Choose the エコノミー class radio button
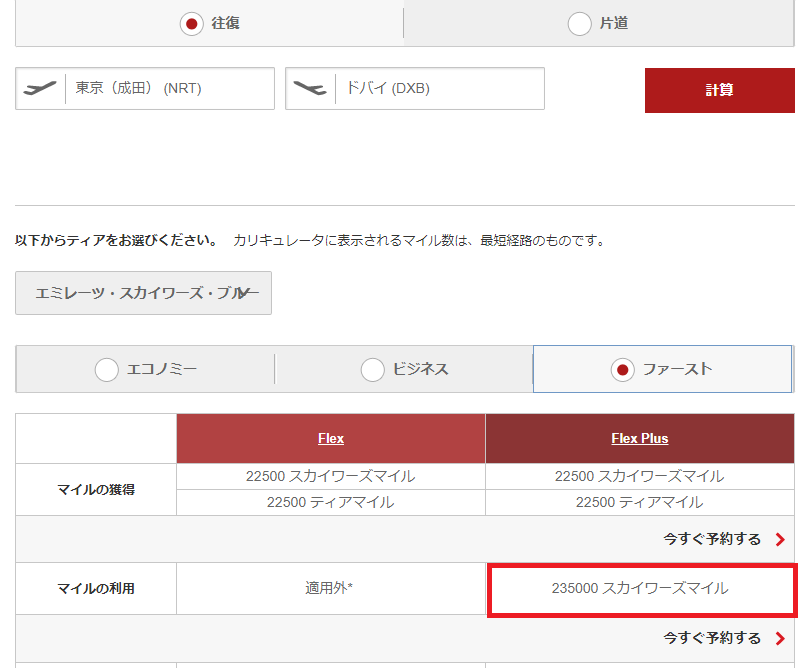This screenshot has width=812, height=668. pos(107,370)
